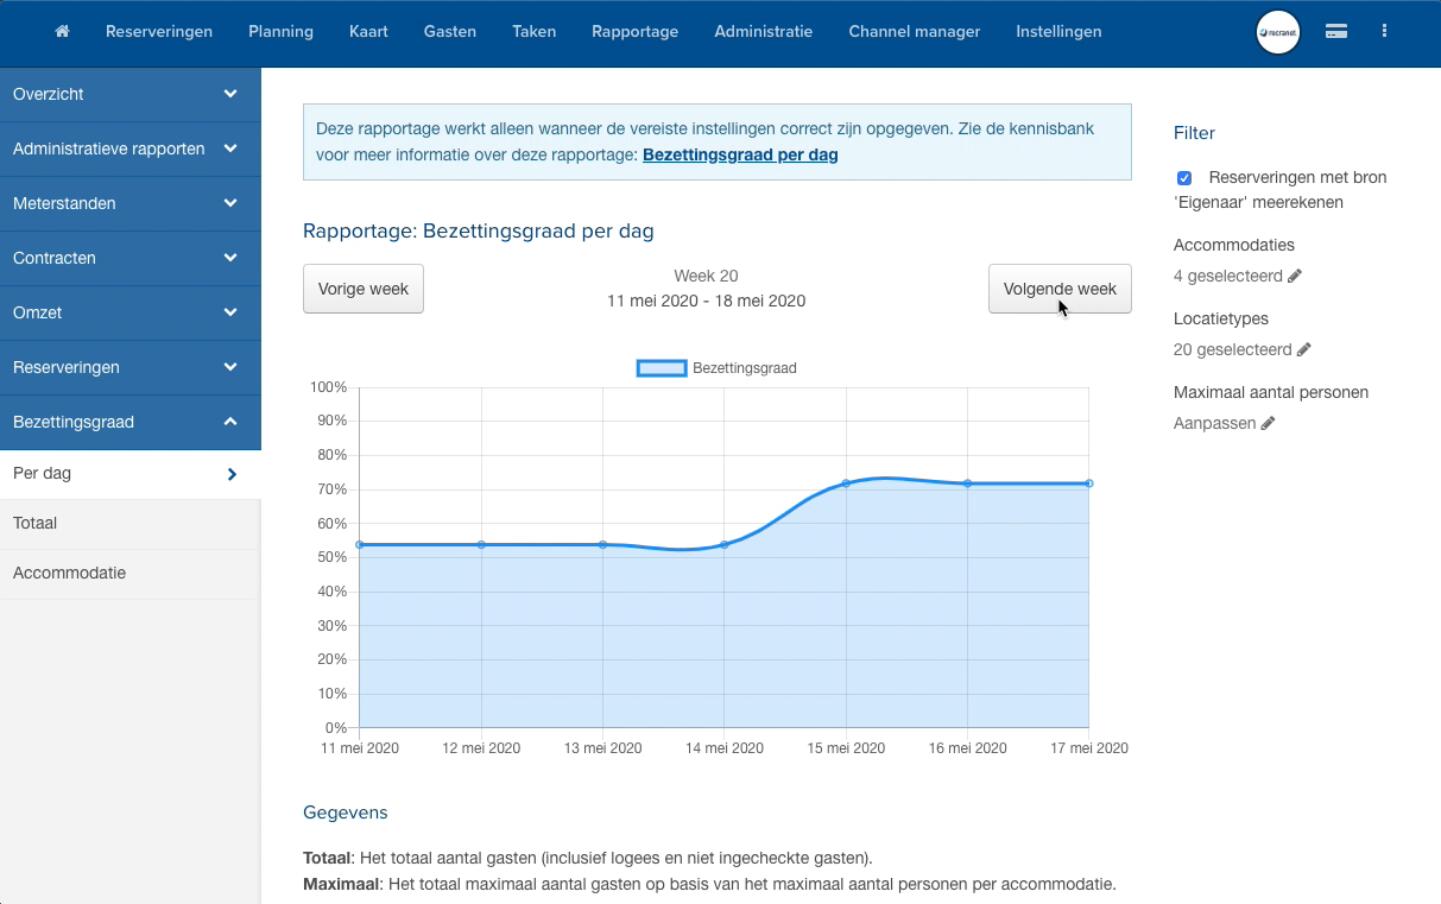Click the pencil icon beside Aanpassen
The height and width of the screenshot is (904, 1441).
point(1268,423)
